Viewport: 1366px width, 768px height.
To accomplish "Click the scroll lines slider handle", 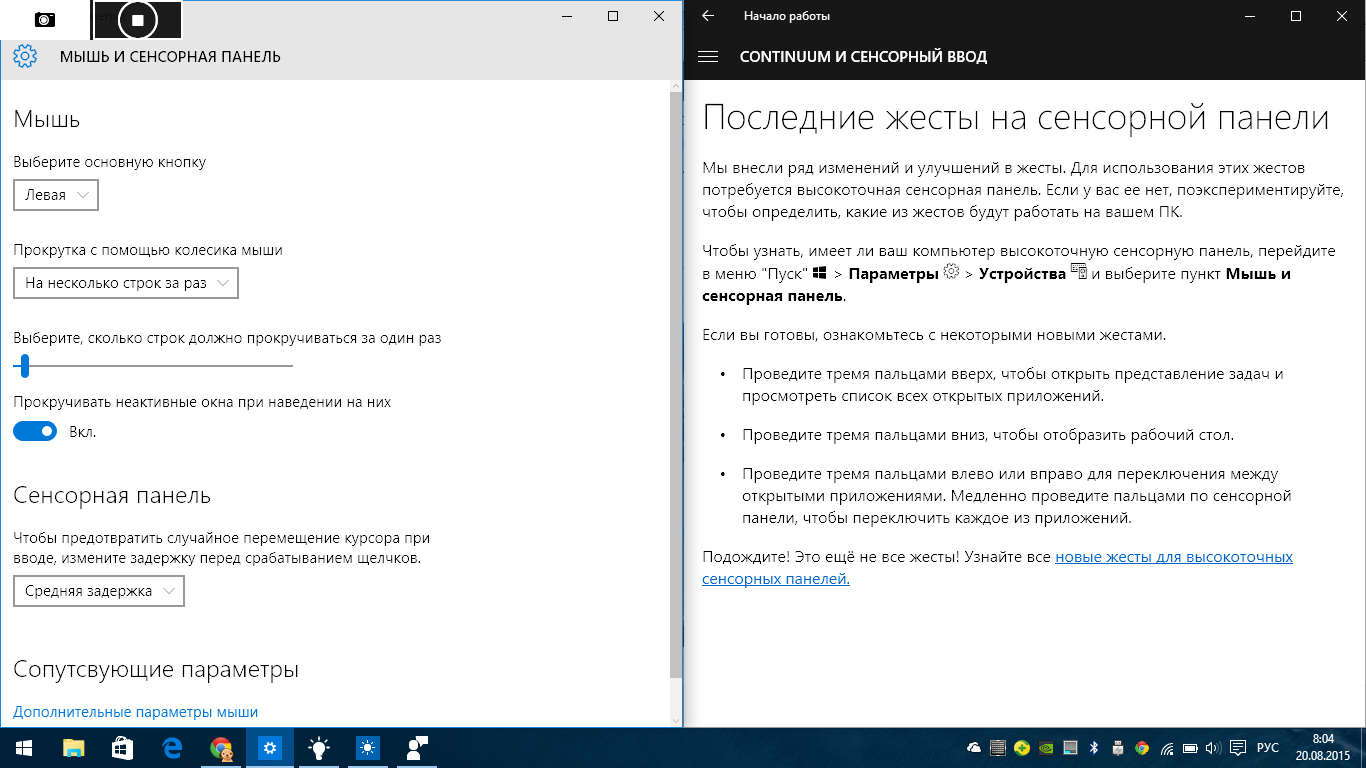I will [x=25, y=367].
